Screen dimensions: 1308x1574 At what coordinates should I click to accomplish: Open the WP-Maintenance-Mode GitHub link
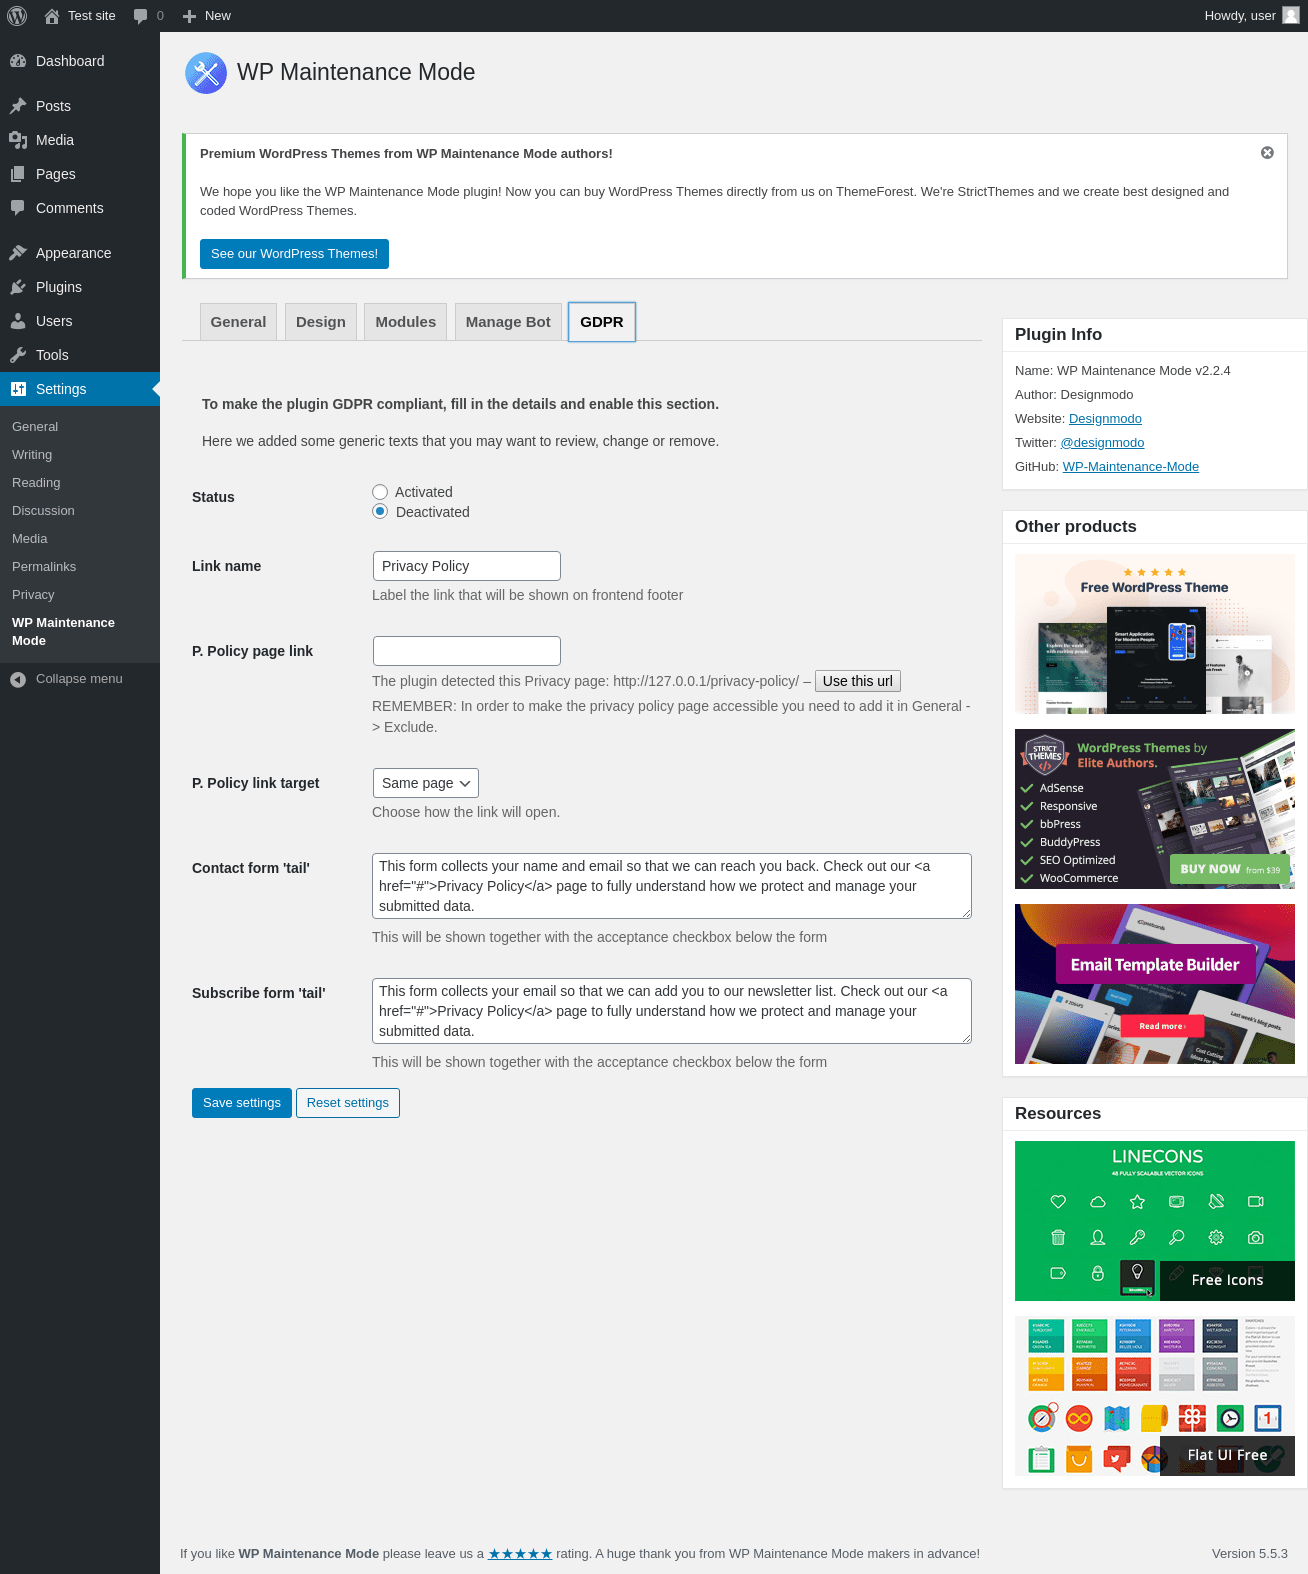click(1131, 467)
